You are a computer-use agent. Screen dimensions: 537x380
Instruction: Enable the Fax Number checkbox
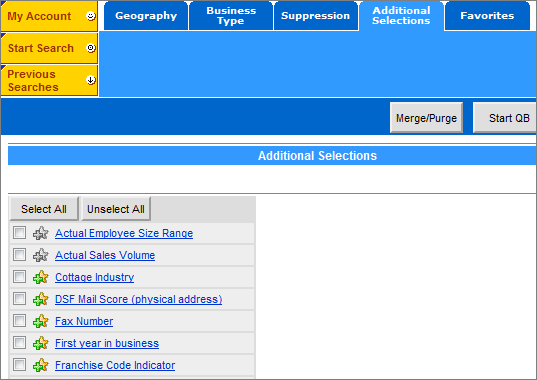19,320
